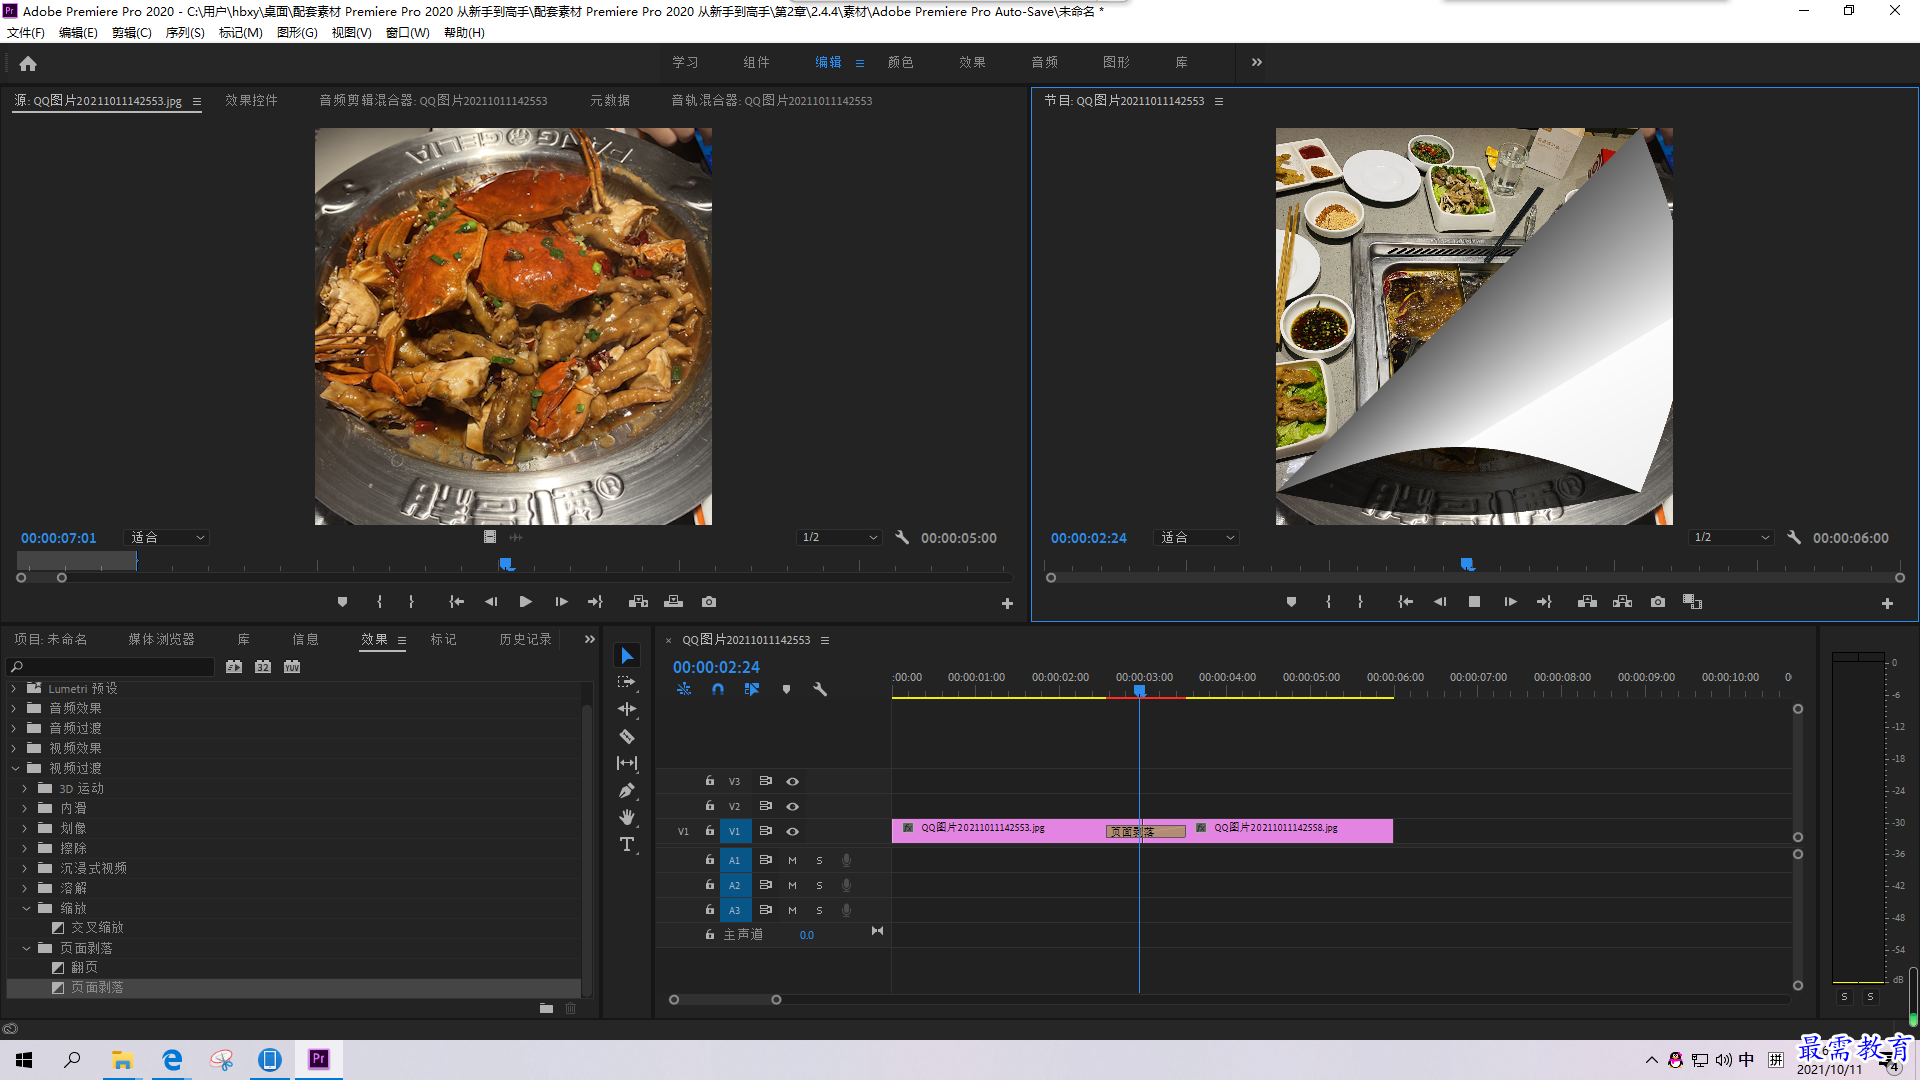Export frame camera in Program monitor

pos(1658,602)
